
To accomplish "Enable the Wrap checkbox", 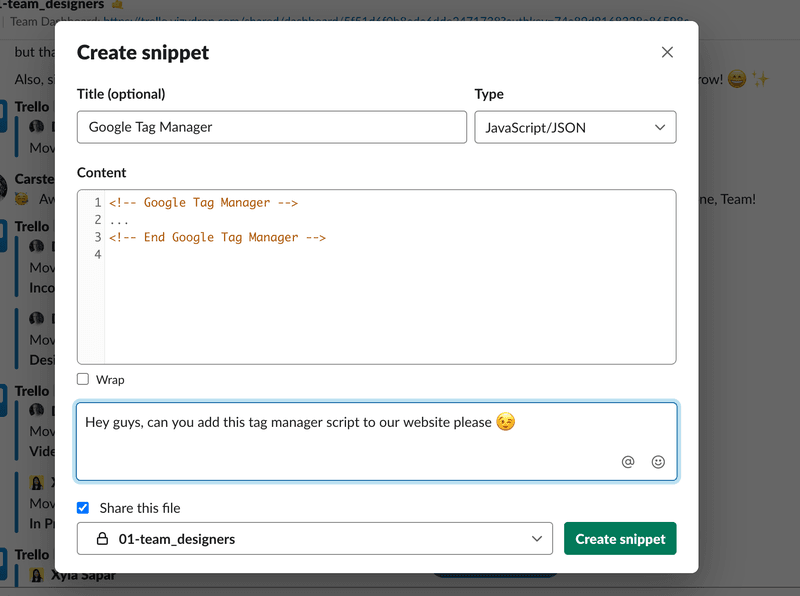I will pyautogui.click(x=83, y=379).
